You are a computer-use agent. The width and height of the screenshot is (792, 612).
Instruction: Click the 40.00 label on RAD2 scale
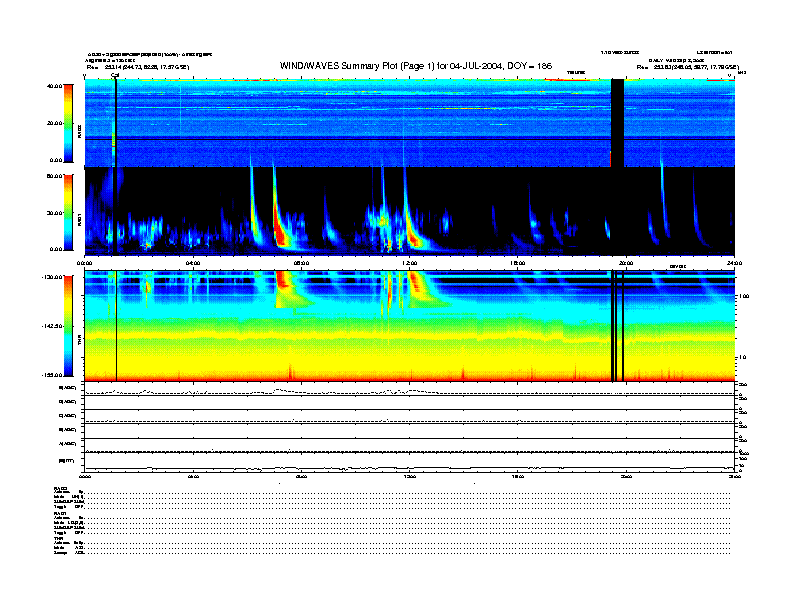(52, 86)
